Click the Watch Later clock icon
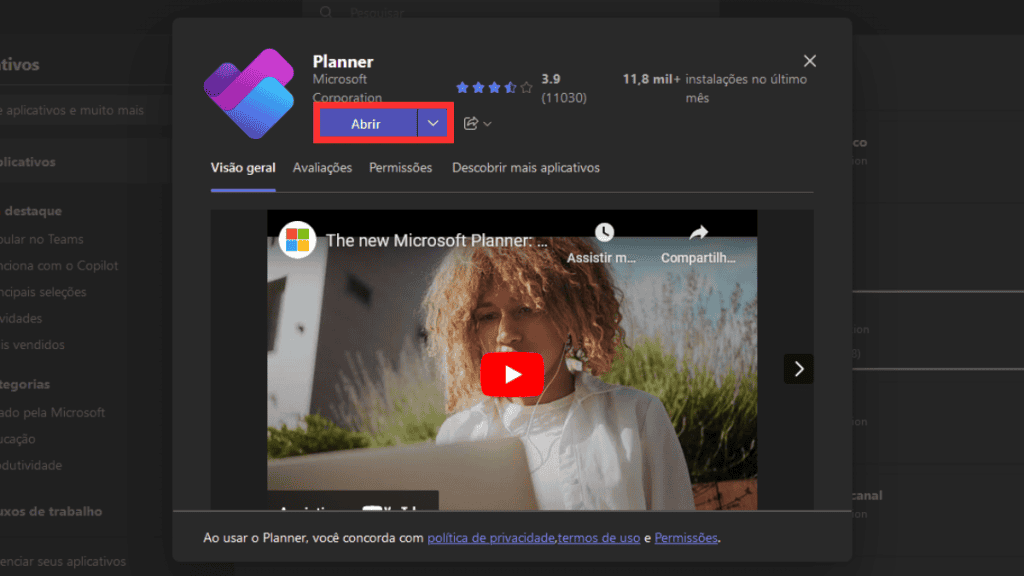1024x576 pixels. [x=606, y=232]
